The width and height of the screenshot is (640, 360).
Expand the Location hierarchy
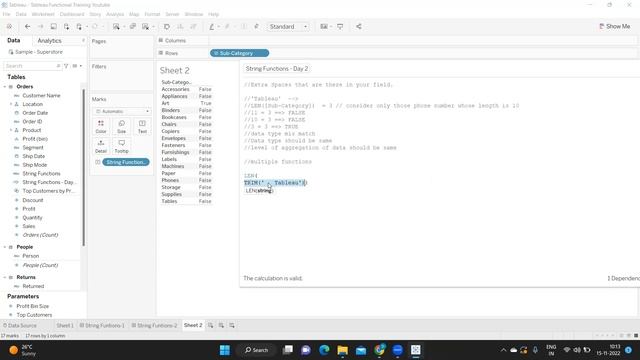point(11,104)
